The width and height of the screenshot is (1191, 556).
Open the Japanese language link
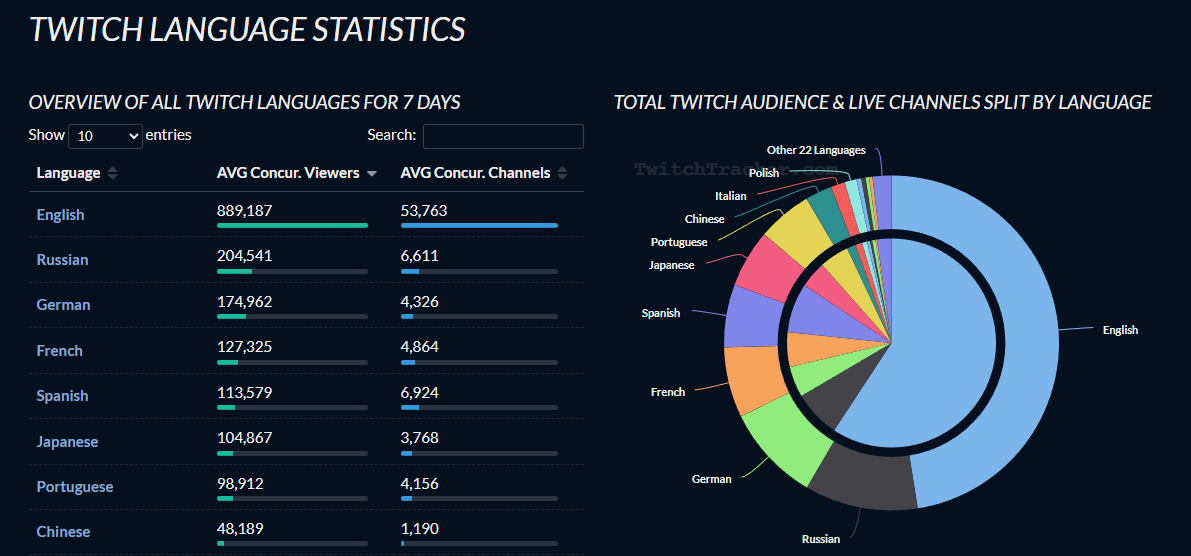[x=67, y=441]
